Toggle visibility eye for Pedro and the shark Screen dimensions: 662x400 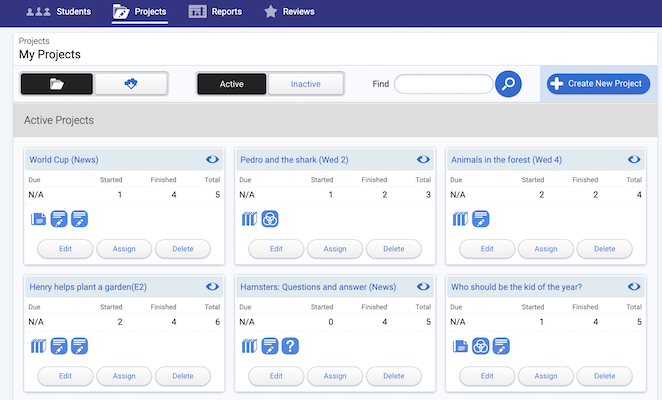[423, 159]
